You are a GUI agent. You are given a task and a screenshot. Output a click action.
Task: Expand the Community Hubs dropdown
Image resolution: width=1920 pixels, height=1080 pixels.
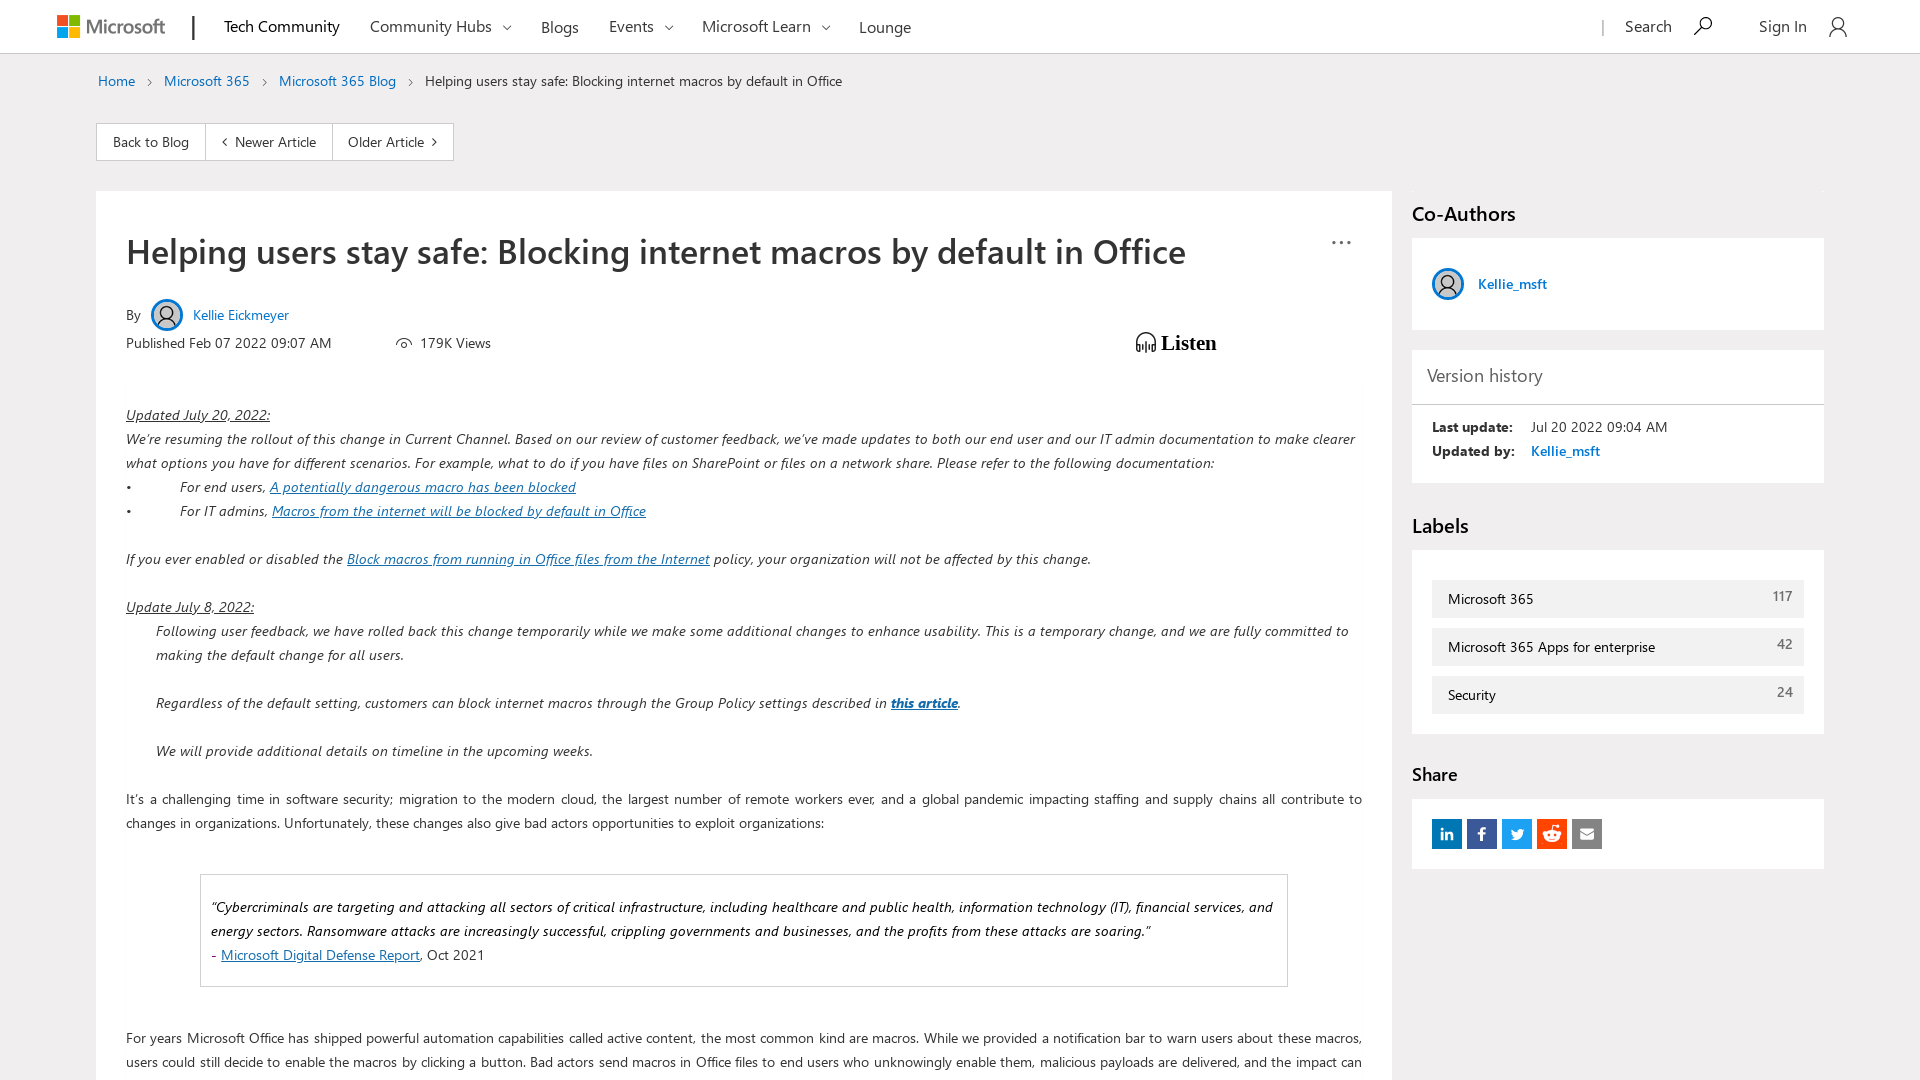440,27
